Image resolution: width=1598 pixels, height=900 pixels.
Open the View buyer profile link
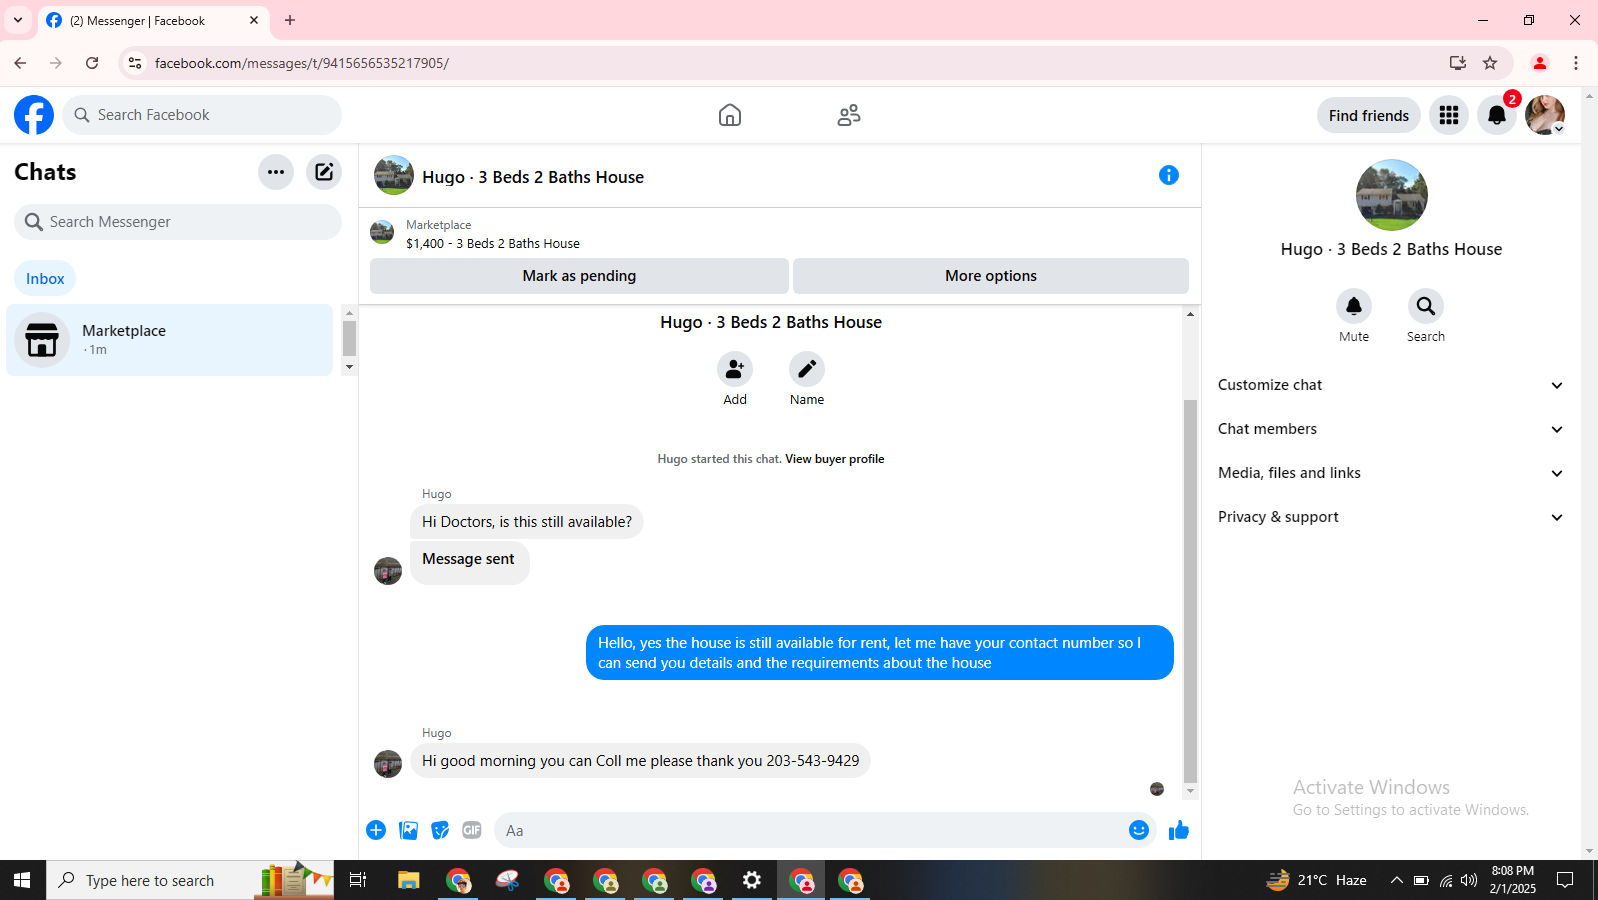[x=834, y=459]
